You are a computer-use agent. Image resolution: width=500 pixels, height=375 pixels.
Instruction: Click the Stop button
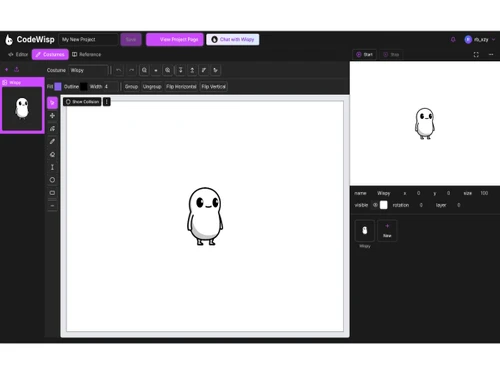(x=391, y=54)
